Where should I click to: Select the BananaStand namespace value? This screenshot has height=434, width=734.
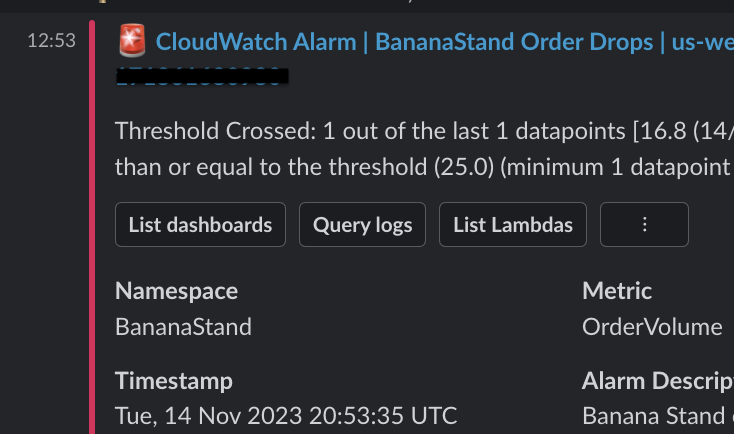coord(184,327)
